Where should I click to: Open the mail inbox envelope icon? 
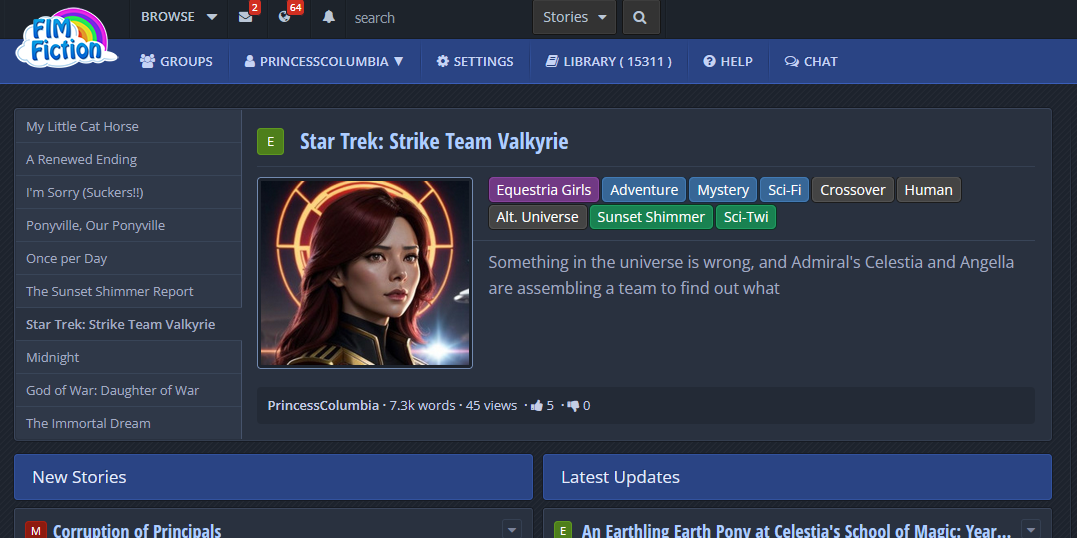click(x=245, y=17)
